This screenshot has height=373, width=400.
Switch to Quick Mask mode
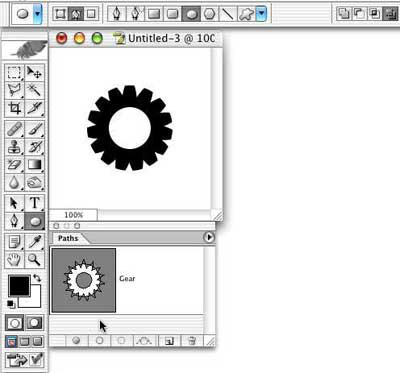click(34, 323)
